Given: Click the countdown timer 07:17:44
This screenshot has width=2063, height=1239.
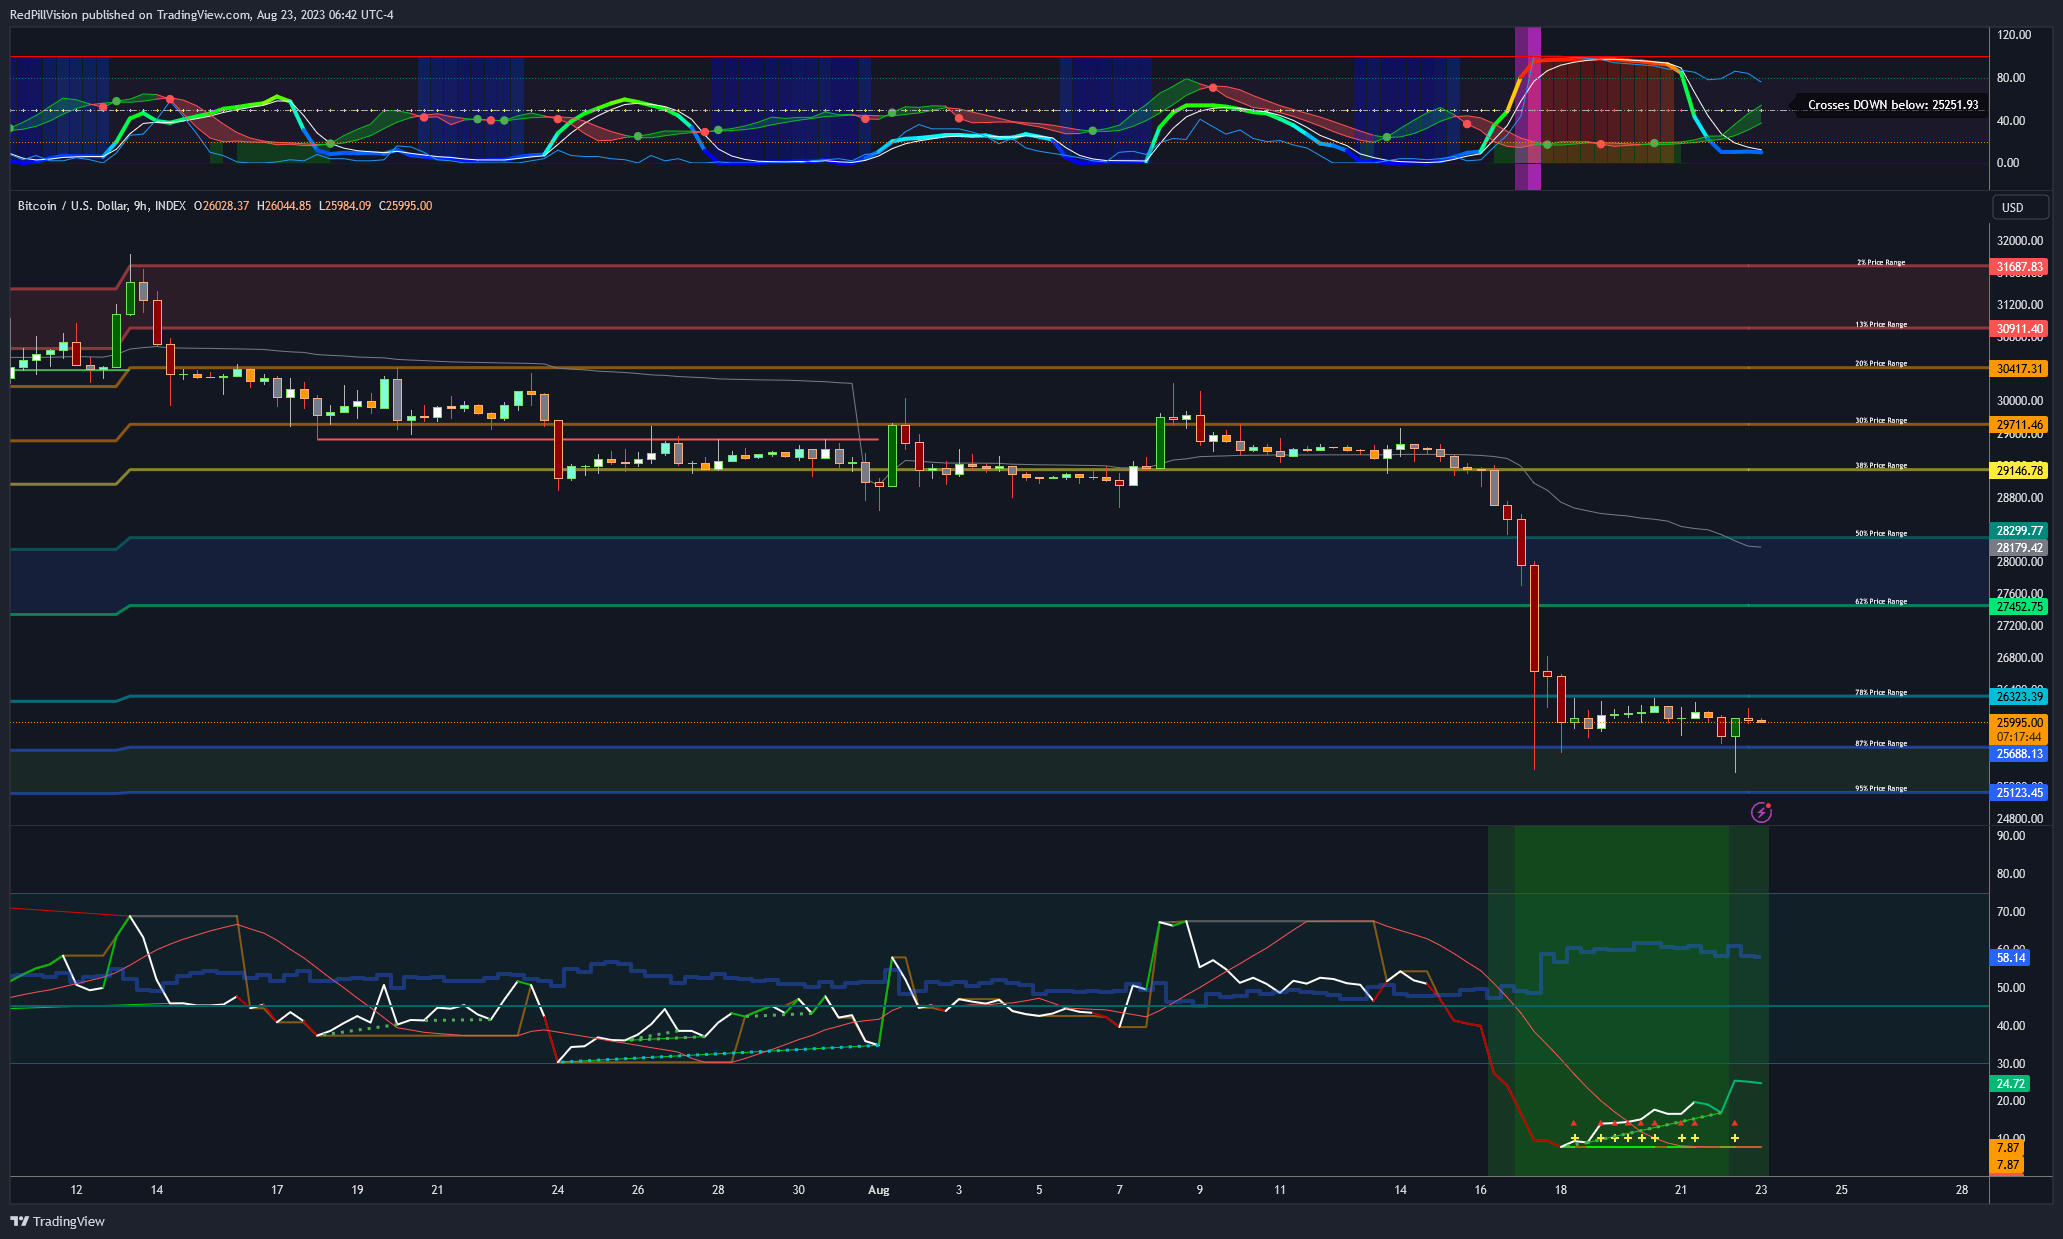Looking at the screenshot, I should (2019, 737).
